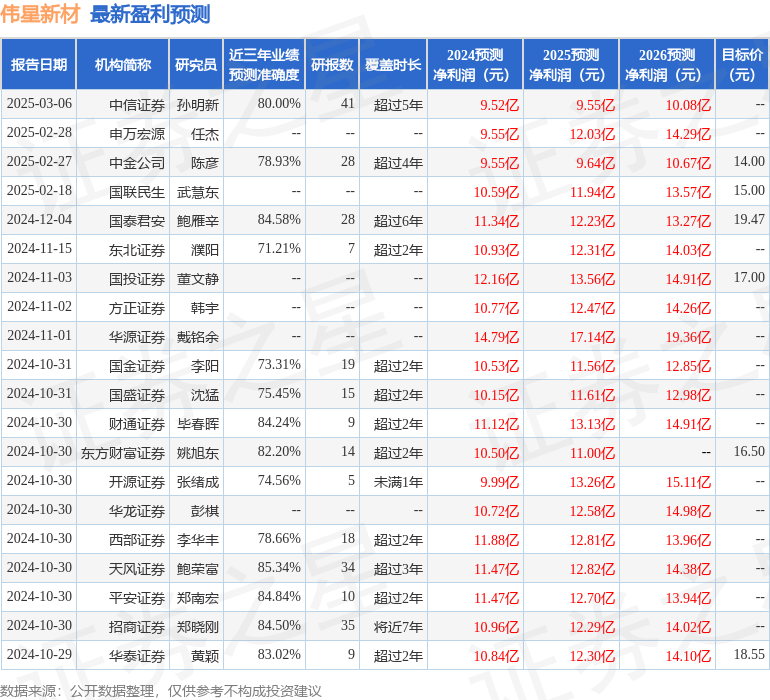The height and width of the screenshot is (700, 770).
Task: Click the 伟星新材 stock name in title
Action: pyautogui.click(x=42, y=14)
